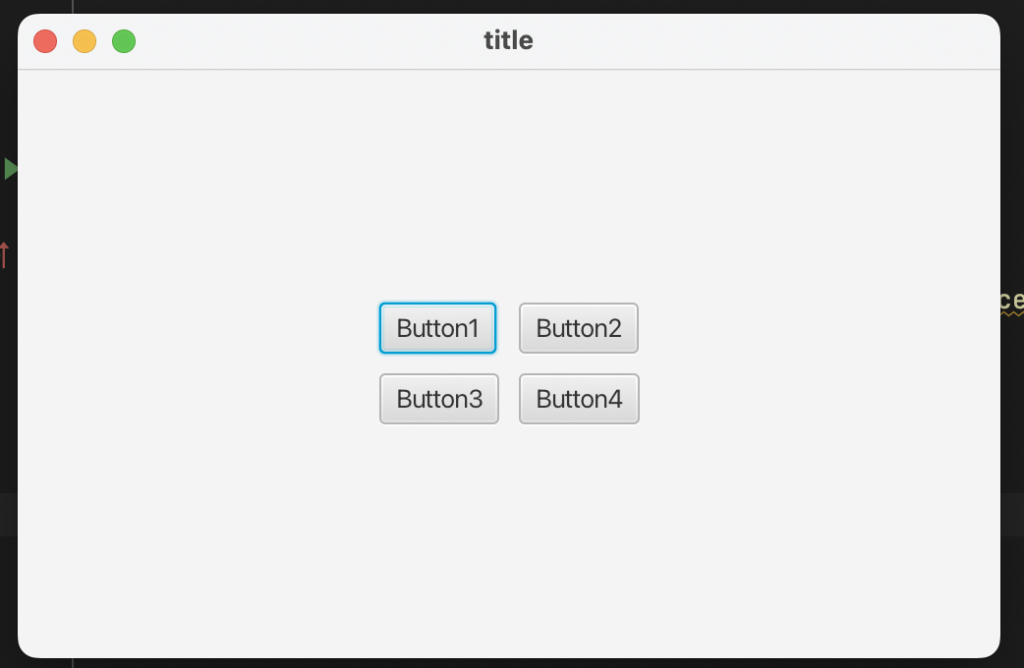Trigger the focused, blue-outlined button

(x=438, y=328)
